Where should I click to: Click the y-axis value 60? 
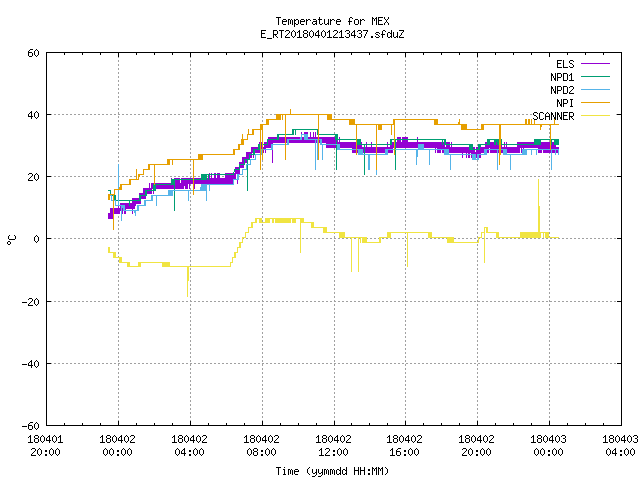(x=33, y=53)
